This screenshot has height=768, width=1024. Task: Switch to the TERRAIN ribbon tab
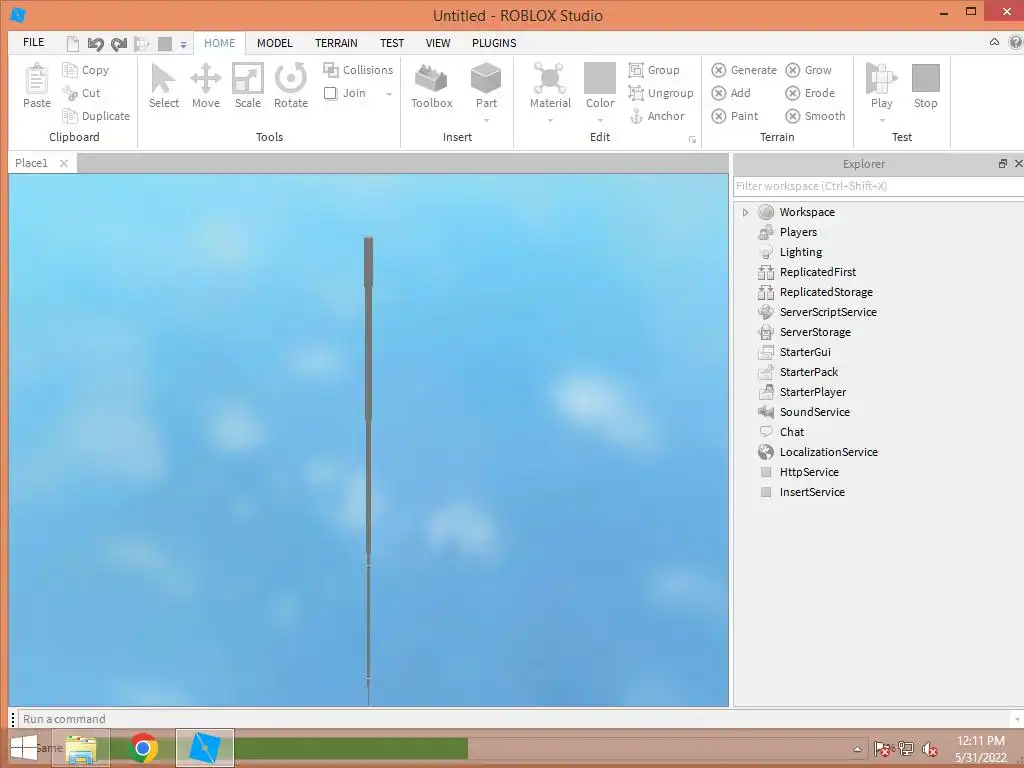[x=336, y=43]
